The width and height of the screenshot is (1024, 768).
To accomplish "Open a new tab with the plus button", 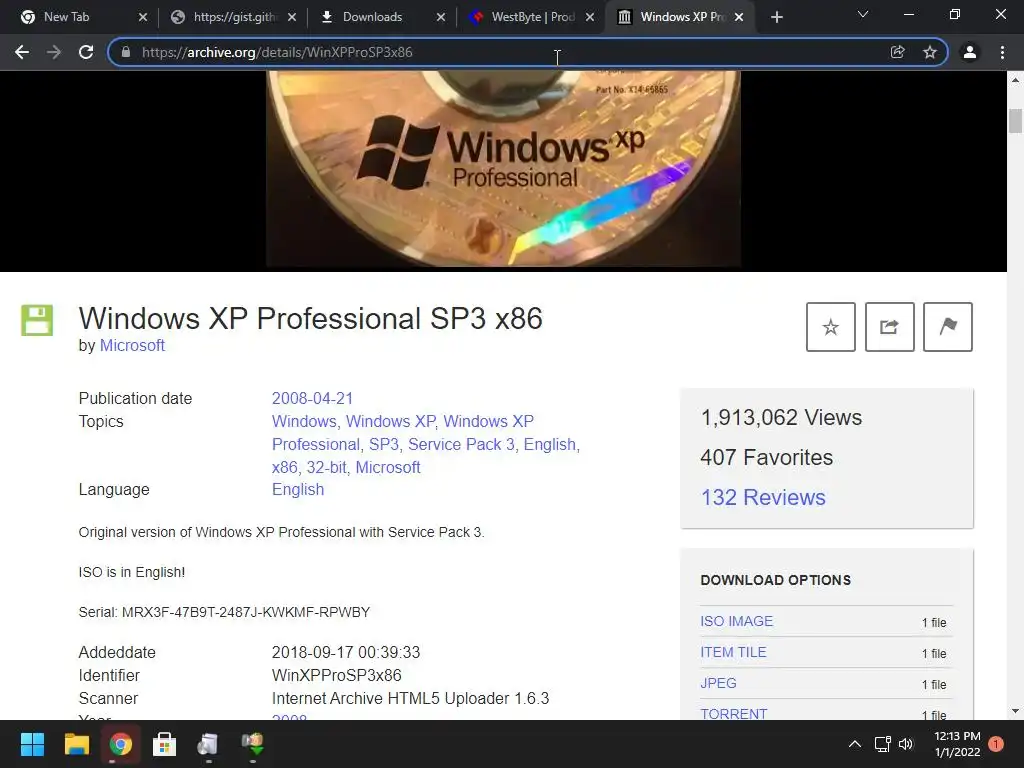I will click(x=776, y=17).
